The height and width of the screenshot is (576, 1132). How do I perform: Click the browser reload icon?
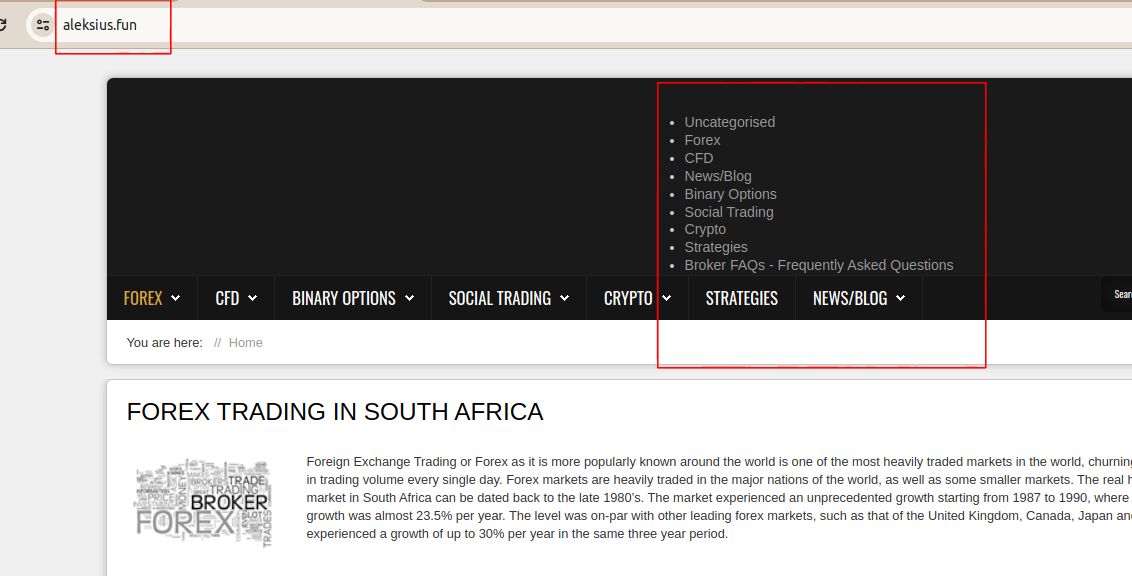2,25
